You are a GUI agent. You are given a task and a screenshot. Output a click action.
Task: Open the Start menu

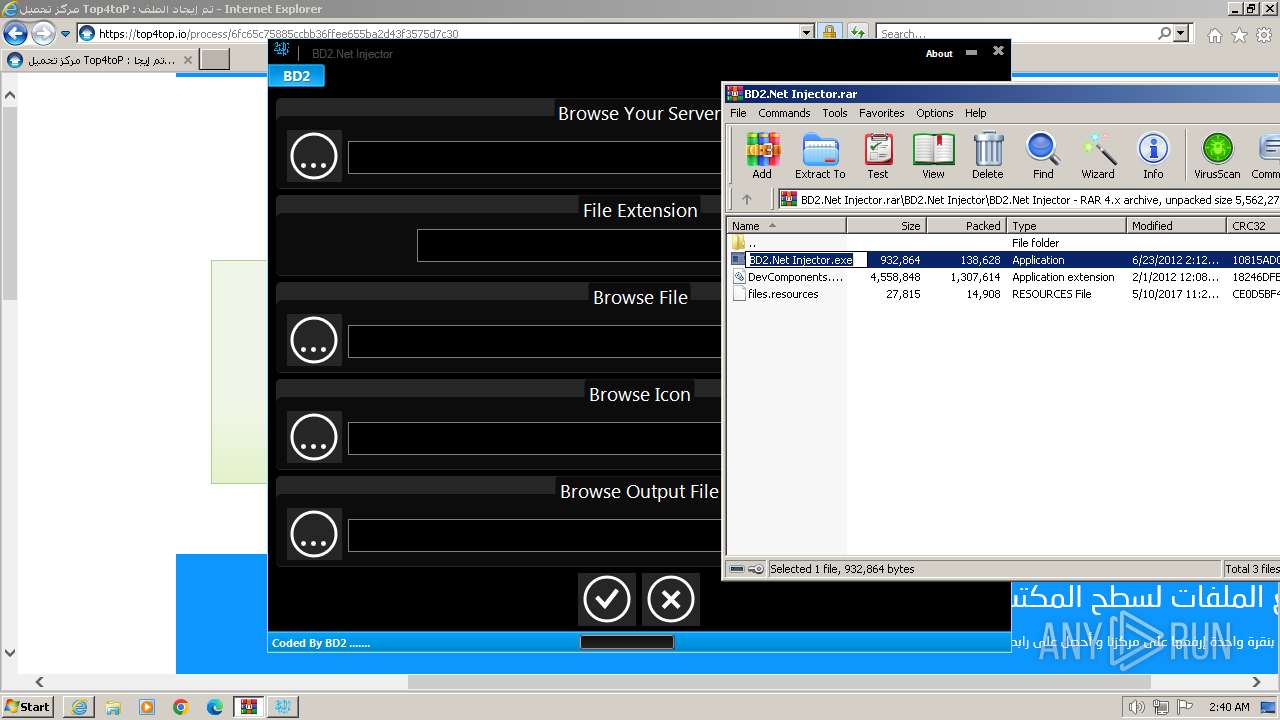point(28,707)
